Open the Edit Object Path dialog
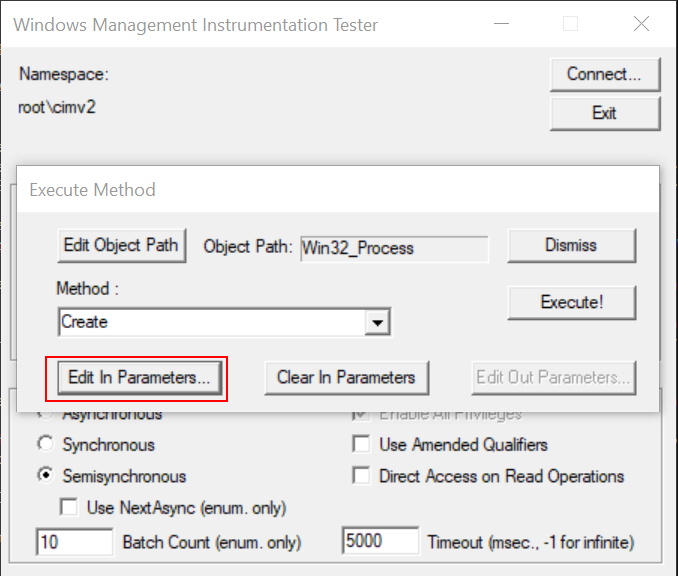Viewport: 678px width, 576px height. 121,245
